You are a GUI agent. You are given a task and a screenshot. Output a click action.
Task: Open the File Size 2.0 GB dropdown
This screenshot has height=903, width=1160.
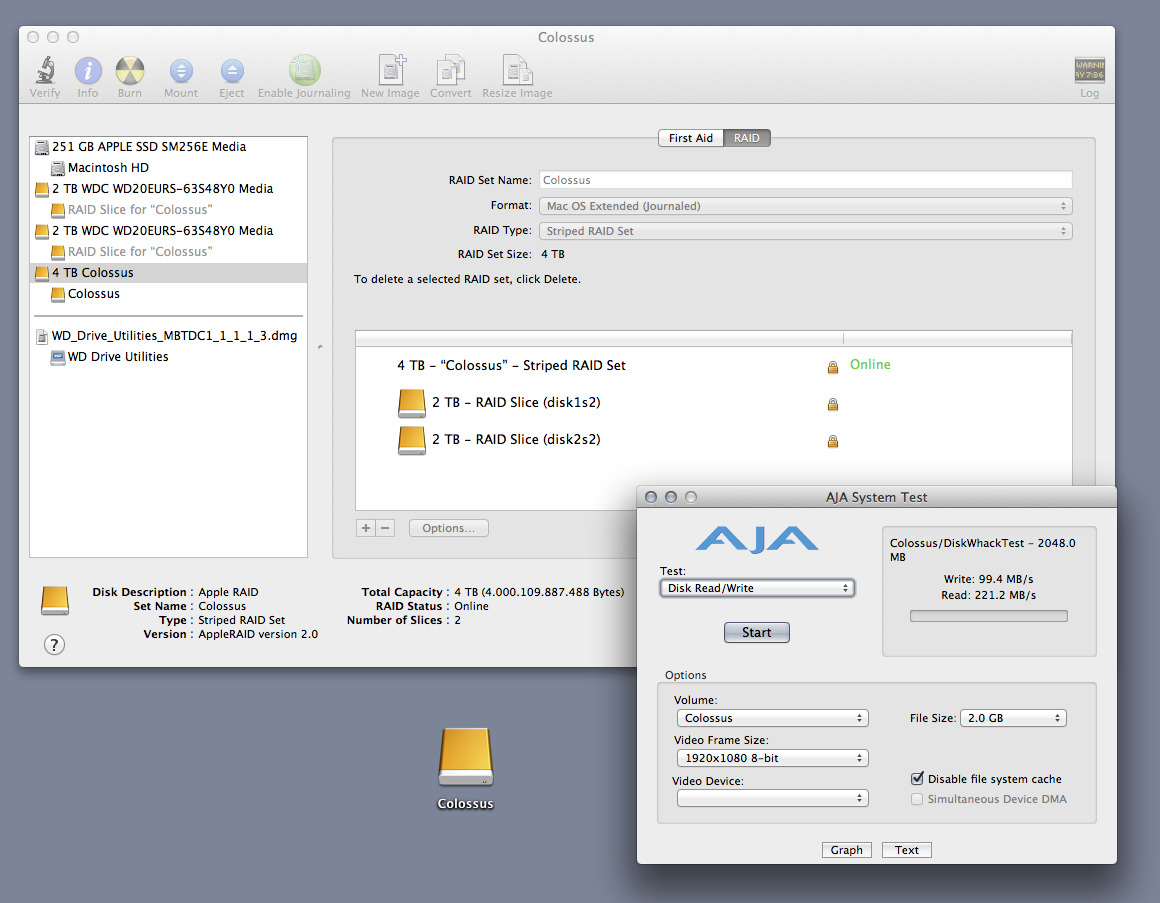pyautogui.click(x=1013, y=718)
